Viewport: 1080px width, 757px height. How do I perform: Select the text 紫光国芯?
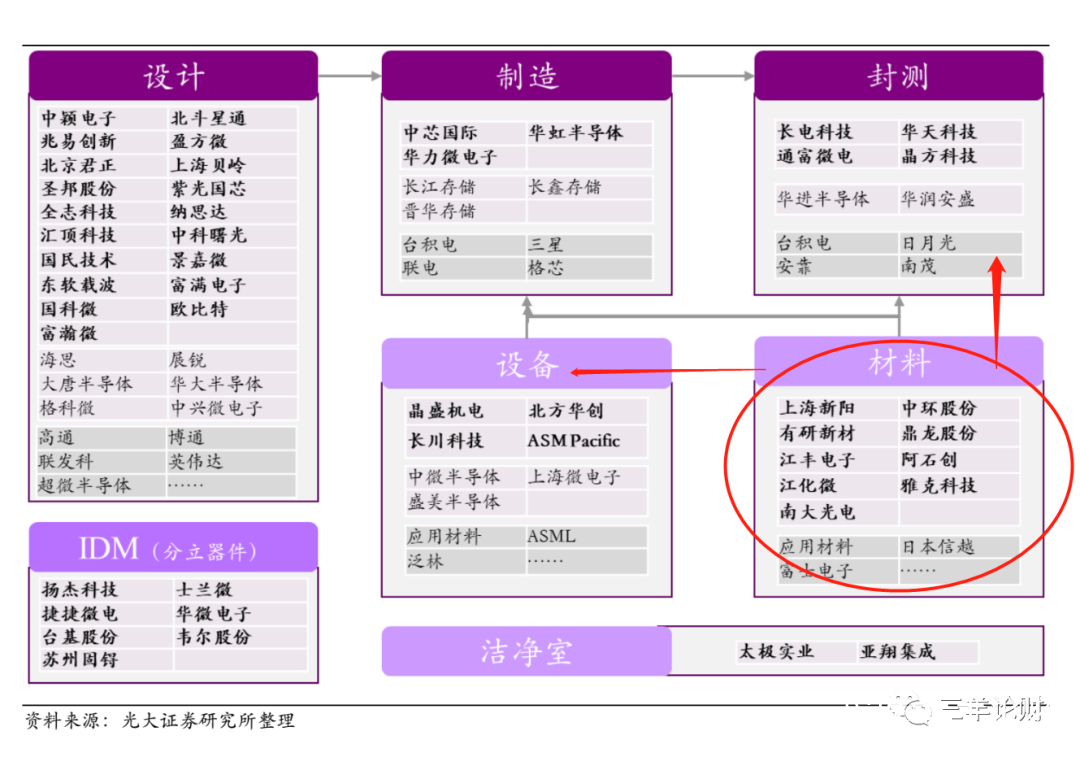click(208, 189)
